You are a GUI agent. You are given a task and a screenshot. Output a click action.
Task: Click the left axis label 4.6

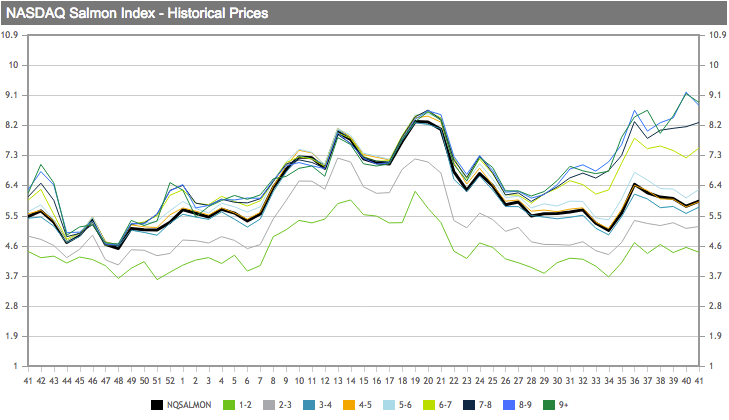(x=11, y=246)
